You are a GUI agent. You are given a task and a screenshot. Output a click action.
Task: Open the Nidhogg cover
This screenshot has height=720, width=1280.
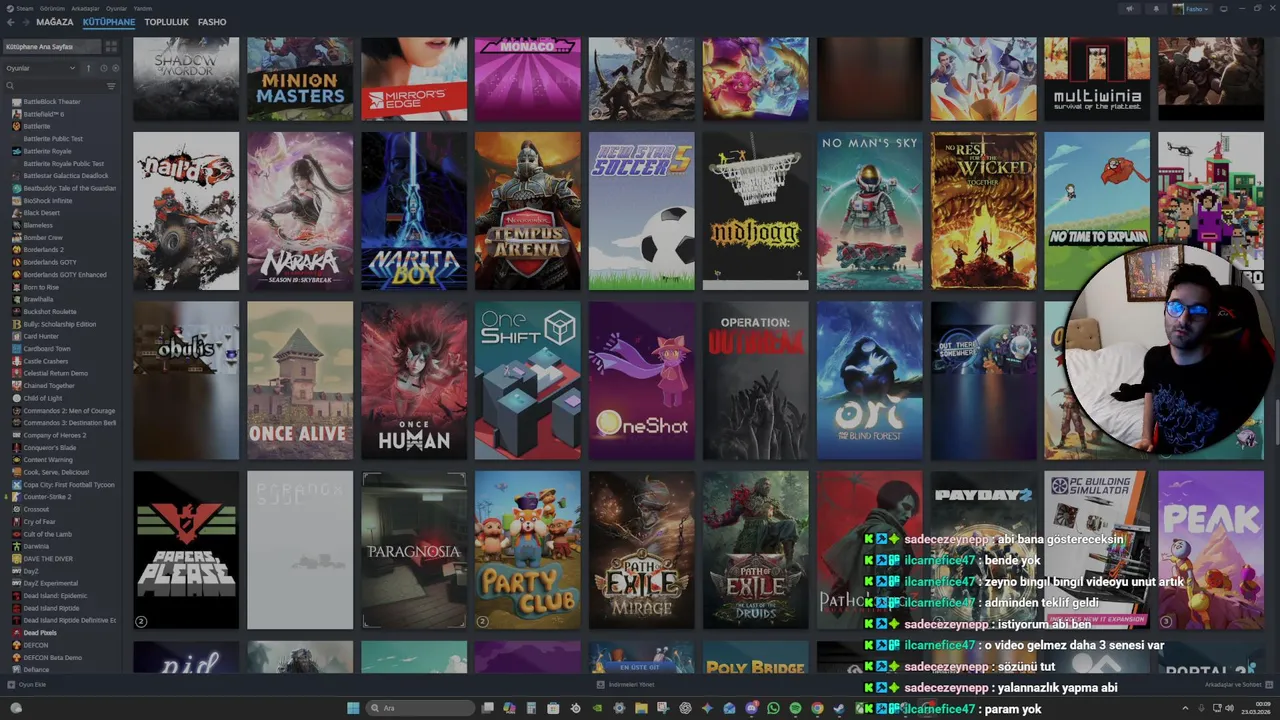coord(756,211)
